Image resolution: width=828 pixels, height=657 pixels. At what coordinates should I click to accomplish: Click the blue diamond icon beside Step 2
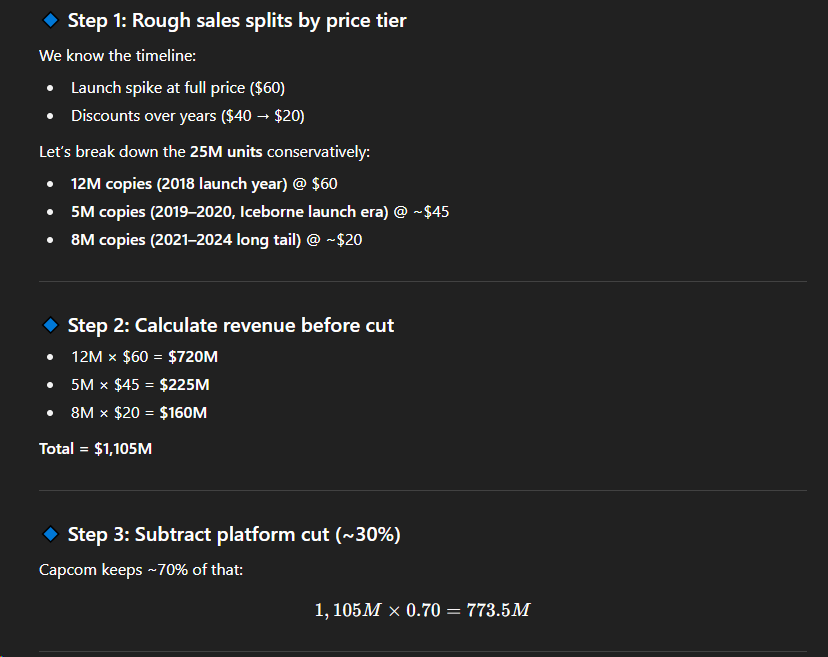(50, 325)
